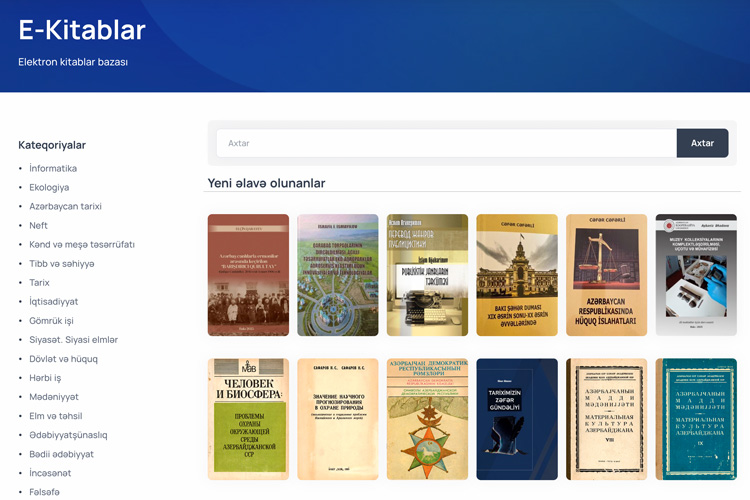Screen dimensions: 750x500
Task: Open the typewriter cover book thumbnail
Action: [427, 275]
